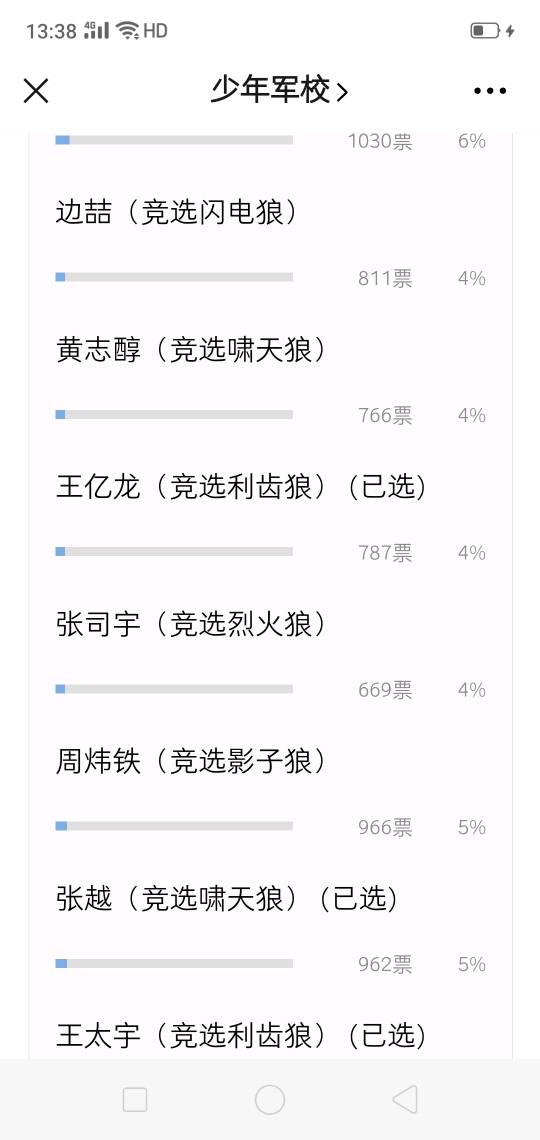Image resolution: width=540 pixels, height=1140 pixels.
Task: Tap the 5% label beside 962票
Action: [472, 964]
